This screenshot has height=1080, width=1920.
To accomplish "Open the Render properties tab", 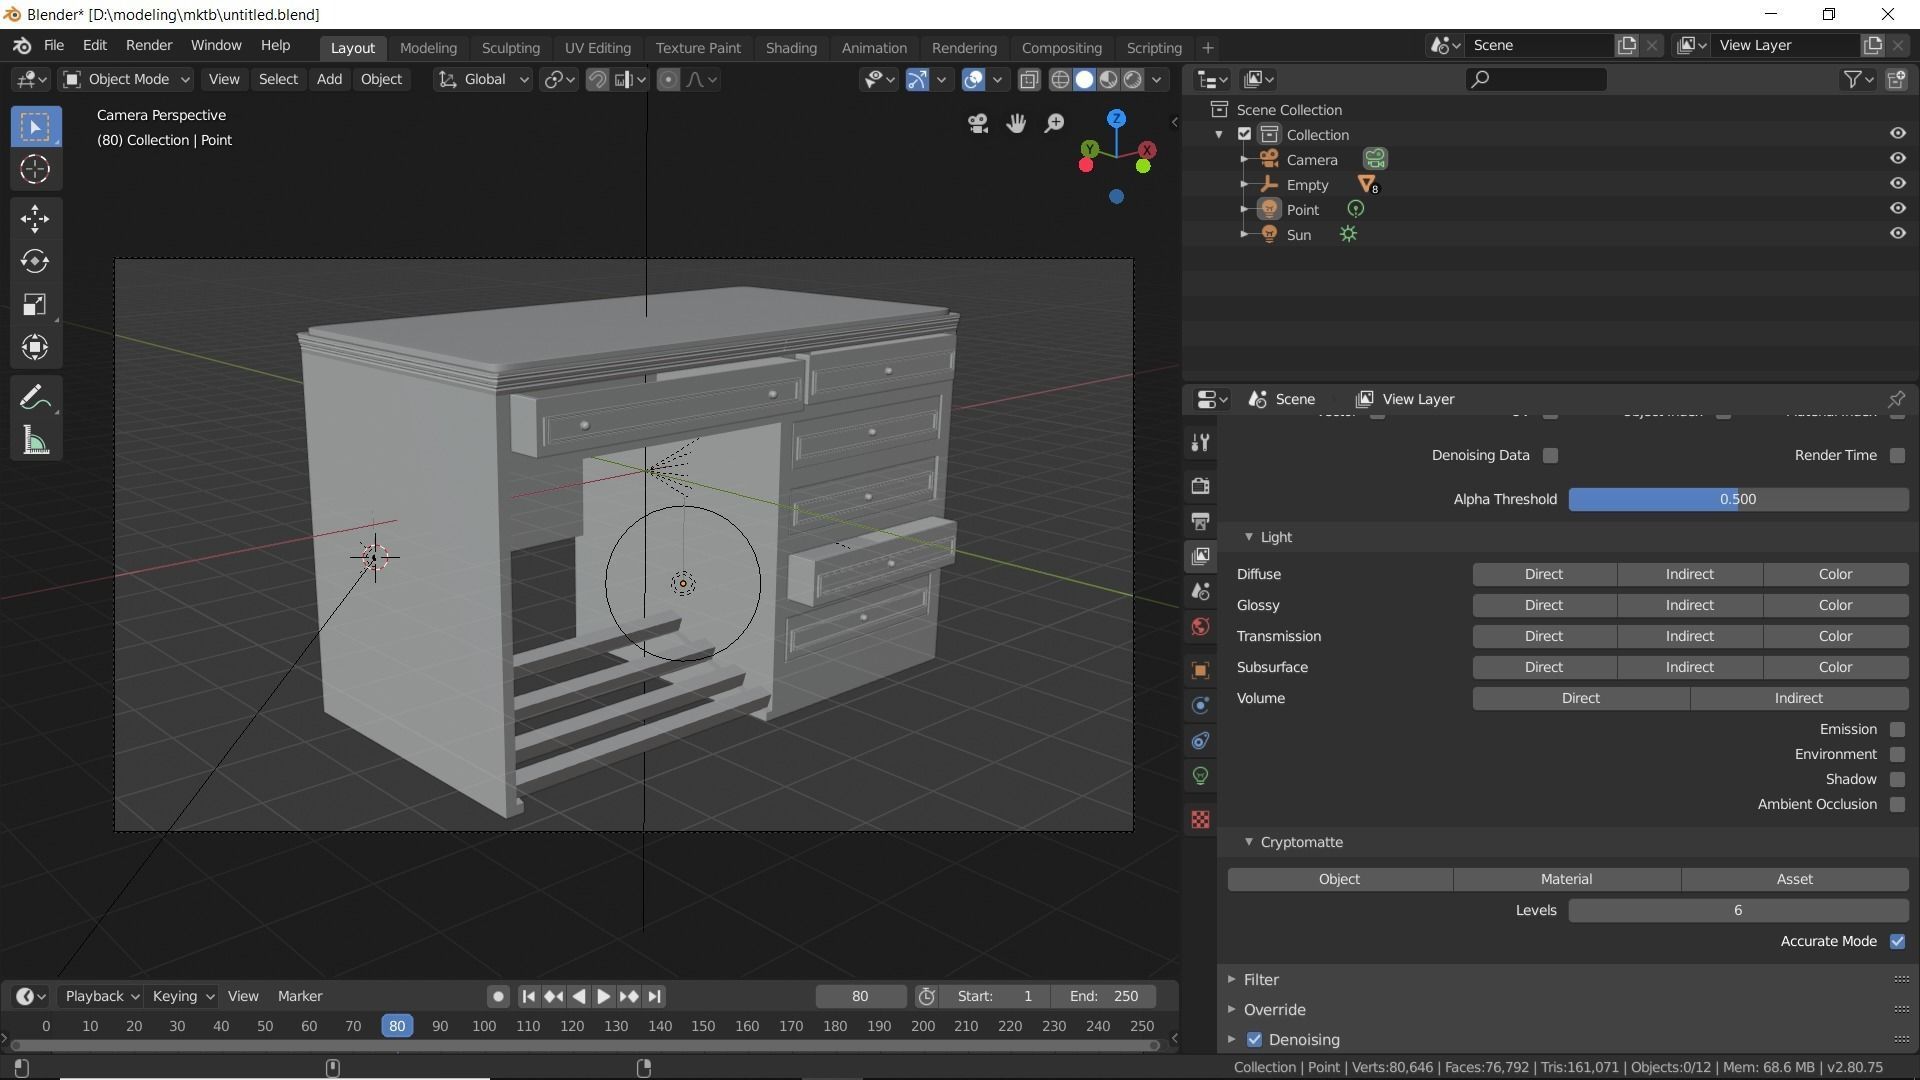I will tap(1201, 486).
